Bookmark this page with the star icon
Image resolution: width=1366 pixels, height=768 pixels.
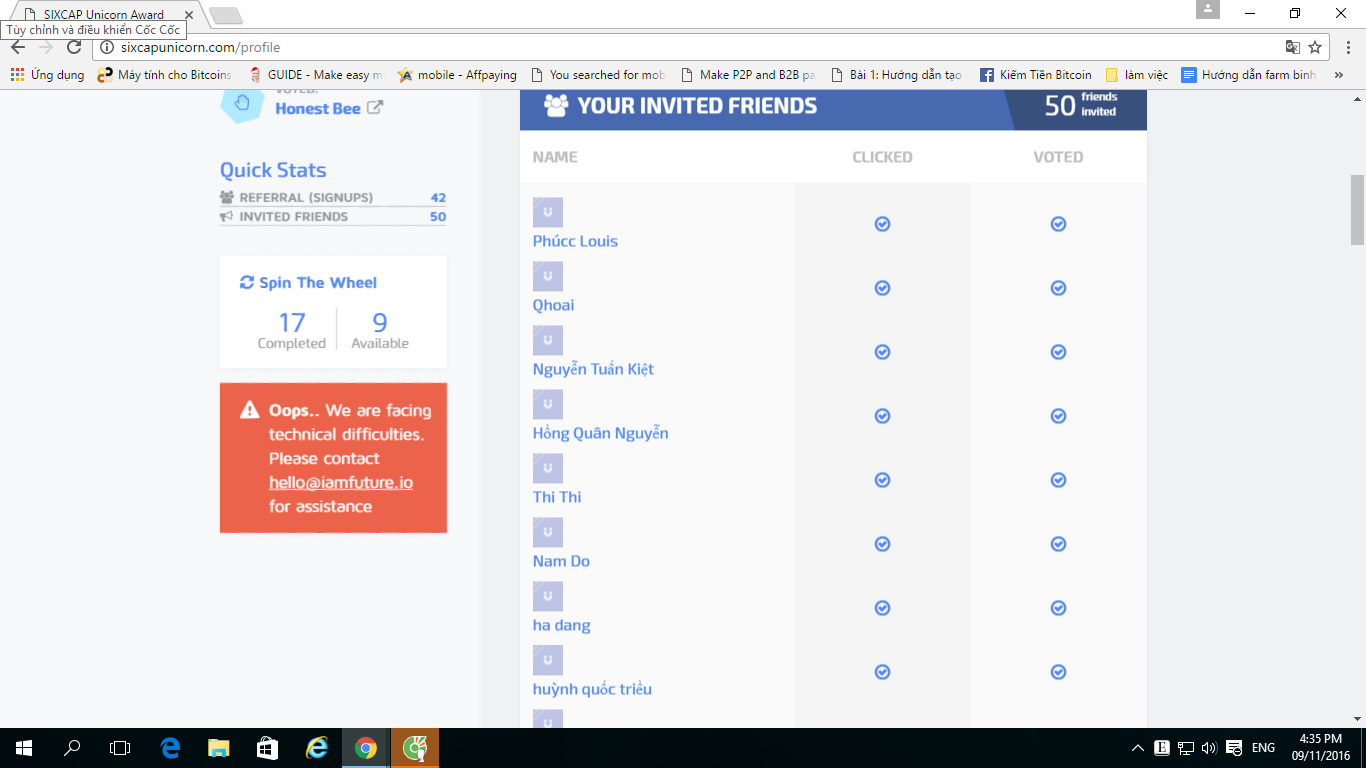(x=1315, y=47)
